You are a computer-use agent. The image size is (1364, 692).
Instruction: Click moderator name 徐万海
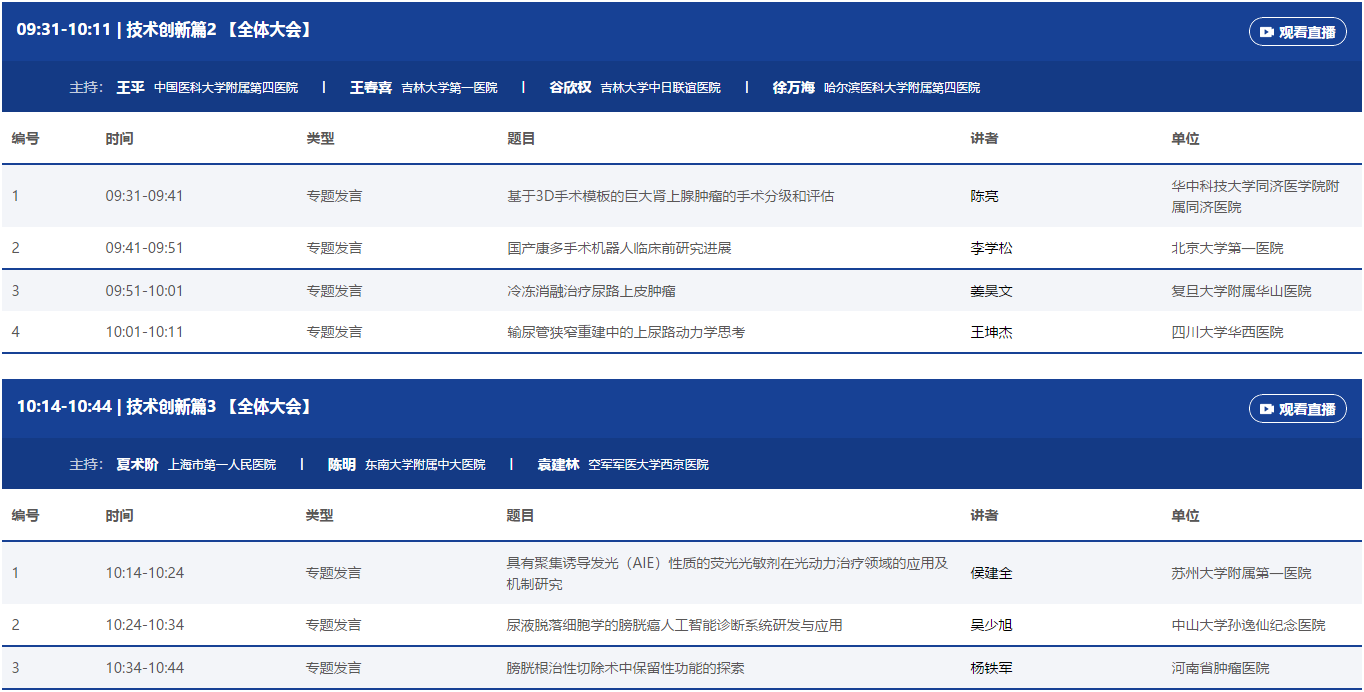coord(793,88)
